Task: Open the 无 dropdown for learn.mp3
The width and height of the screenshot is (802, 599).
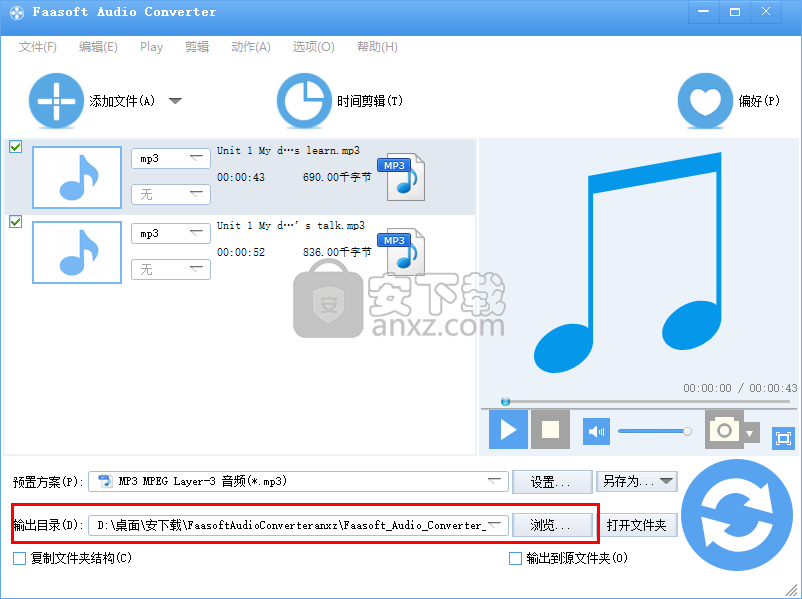Action: 171,194
